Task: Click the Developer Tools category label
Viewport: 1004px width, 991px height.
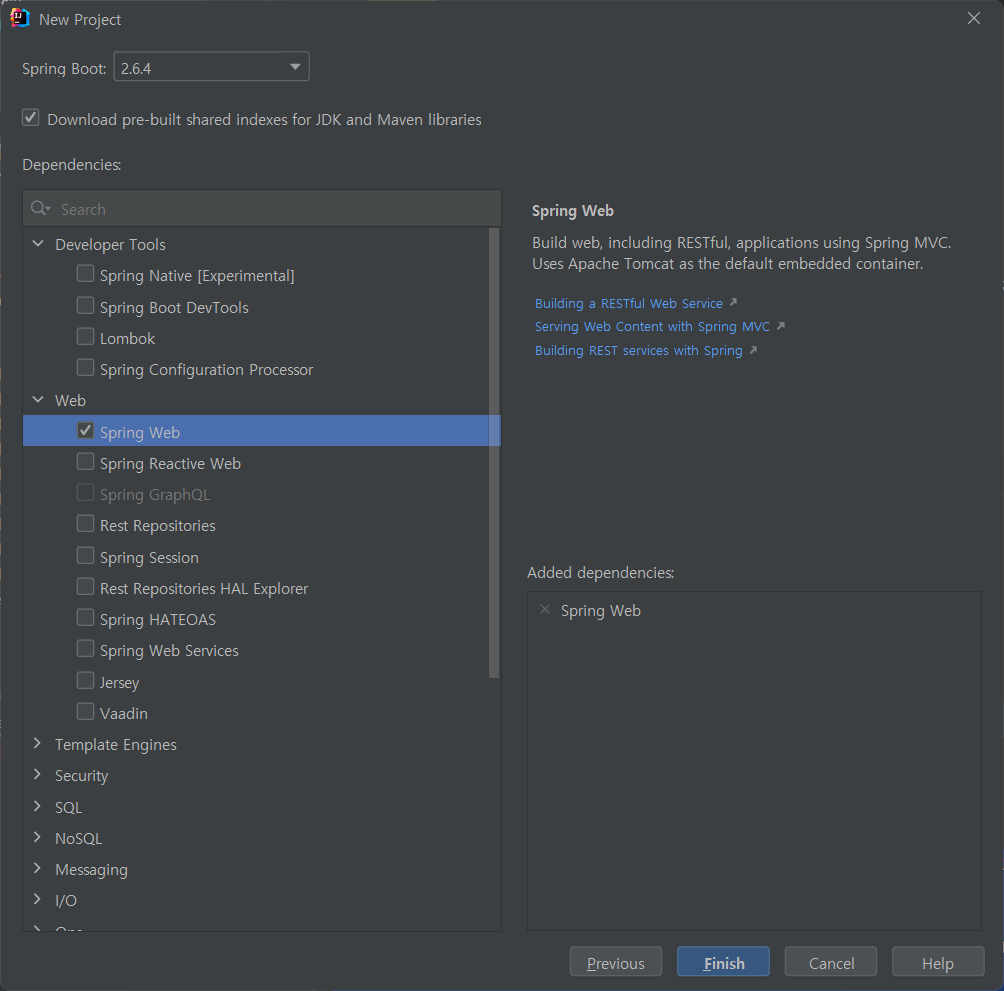Action: coord(110,245)
